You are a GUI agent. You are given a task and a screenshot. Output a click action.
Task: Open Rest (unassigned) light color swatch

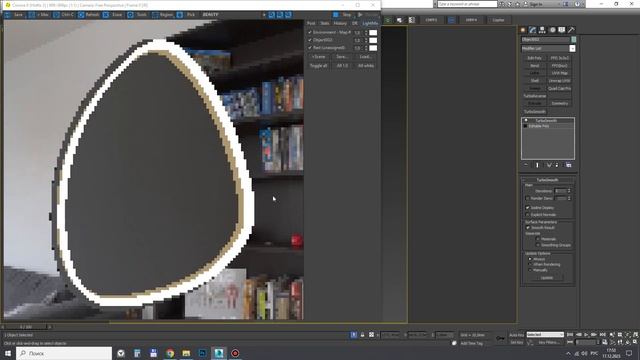373,48
